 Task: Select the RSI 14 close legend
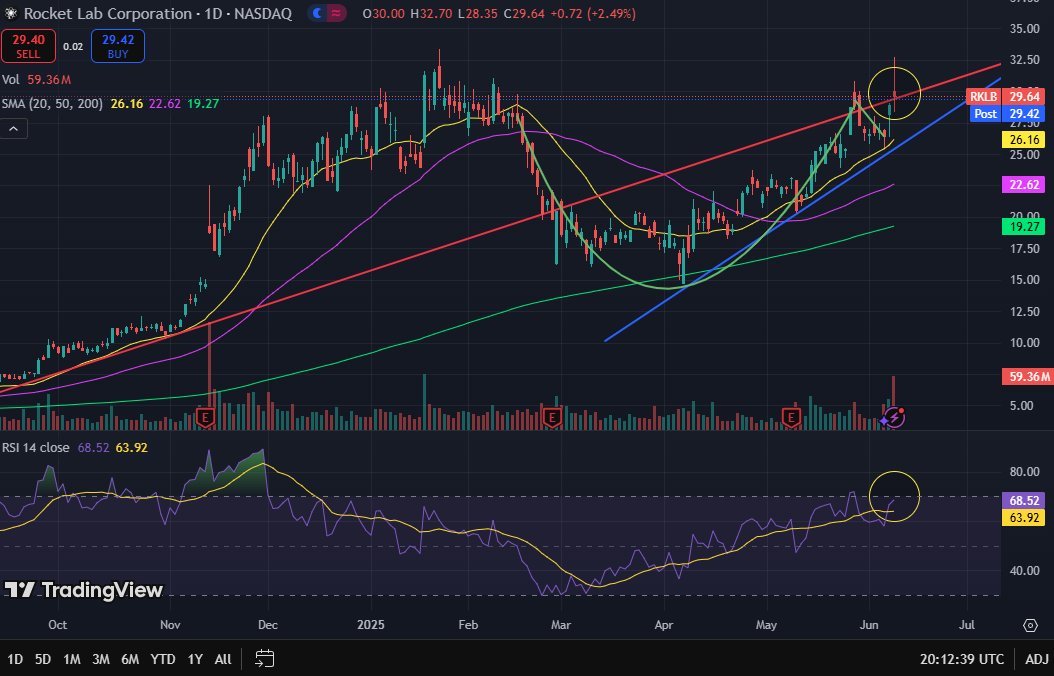click(36, 448)
